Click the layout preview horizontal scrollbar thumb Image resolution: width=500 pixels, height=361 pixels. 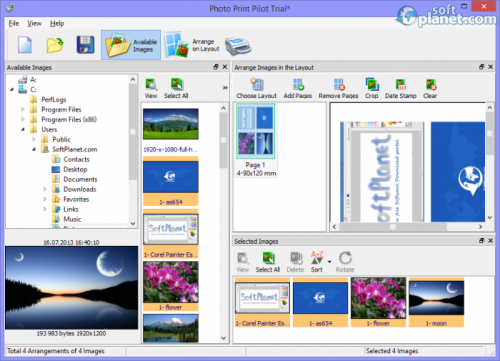click(x=393, y=227)
